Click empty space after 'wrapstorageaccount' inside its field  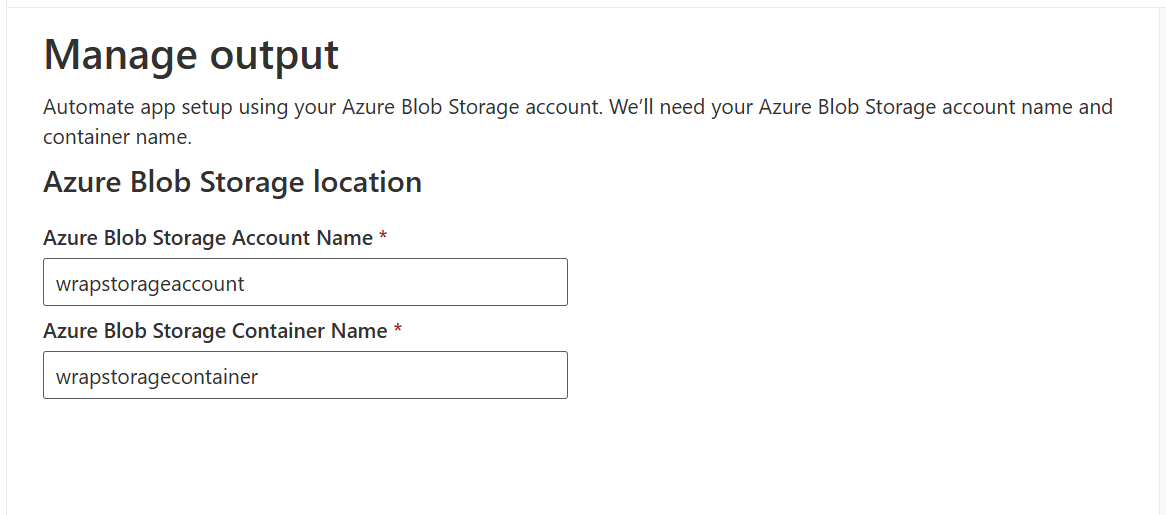coord(420,283)
